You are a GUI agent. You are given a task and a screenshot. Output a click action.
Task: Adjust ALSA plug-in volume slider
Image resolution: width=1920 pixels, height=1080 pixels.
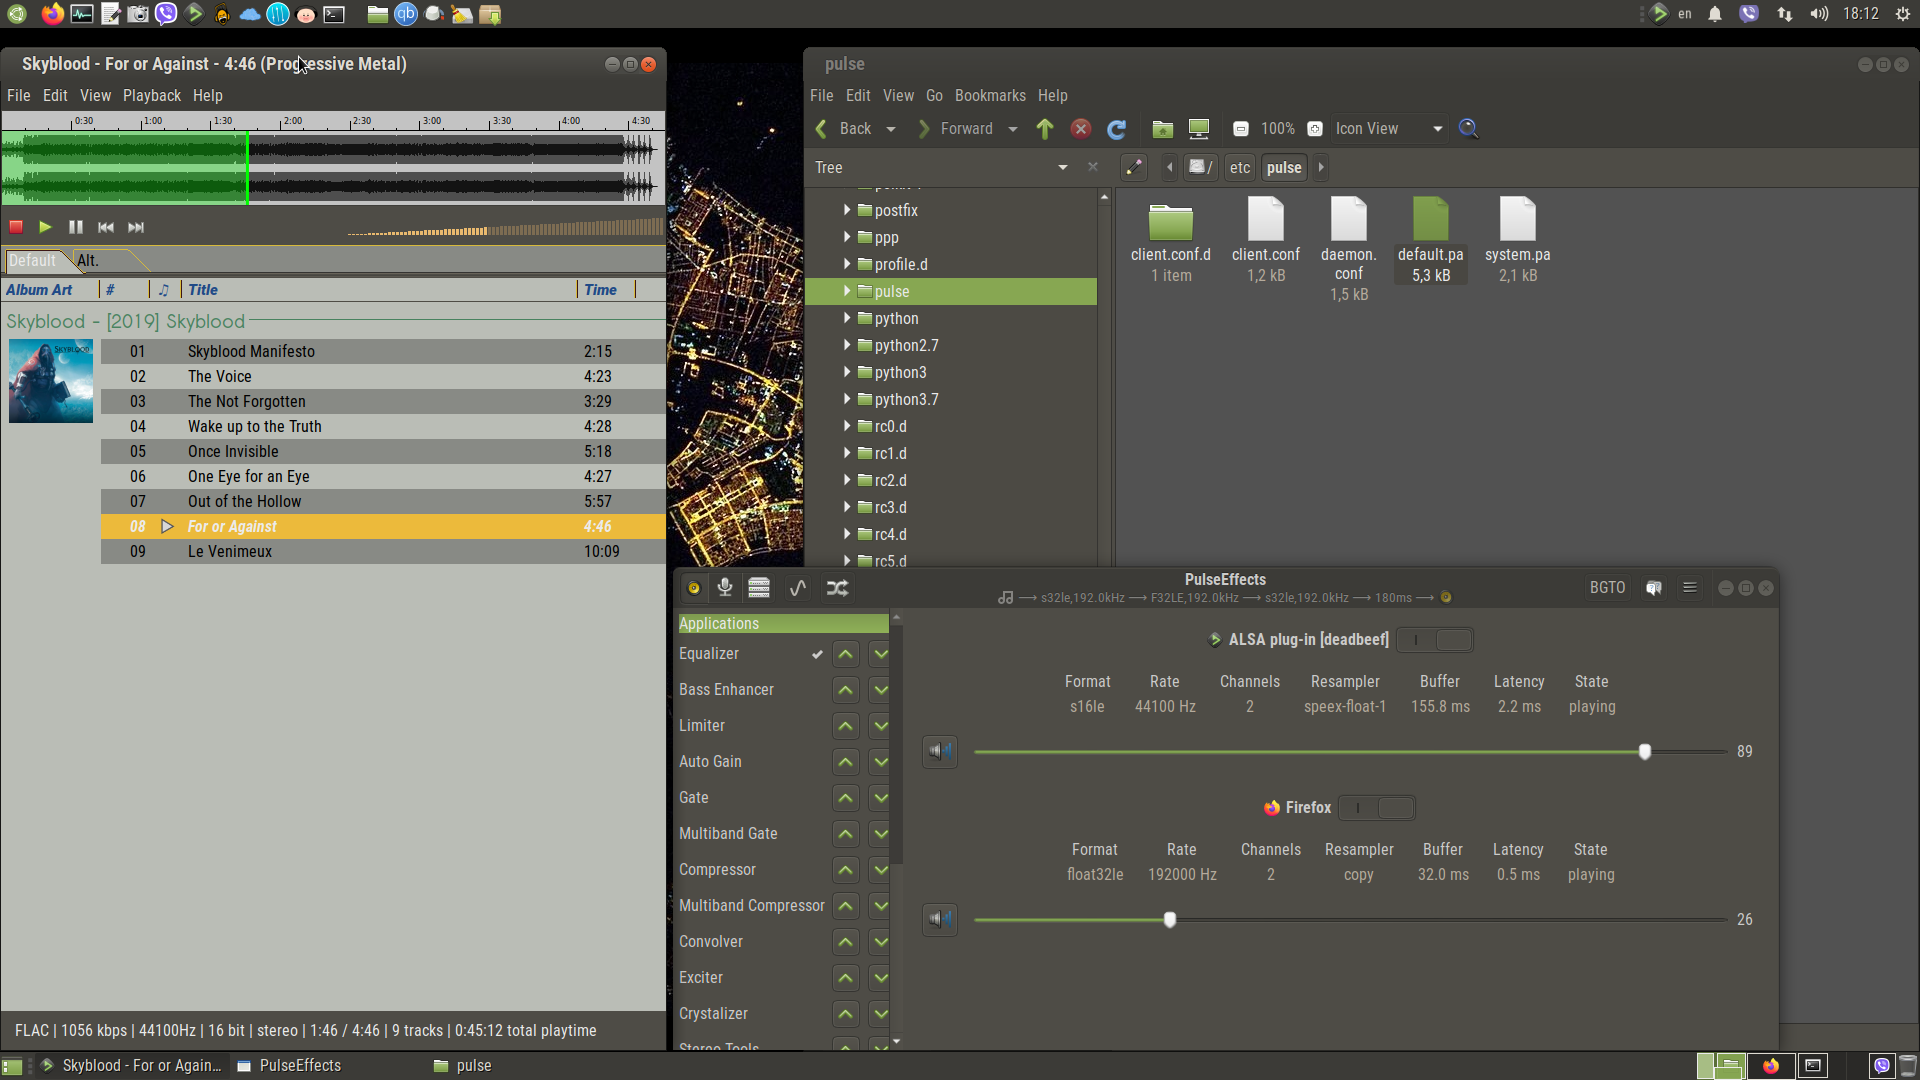1350,751
